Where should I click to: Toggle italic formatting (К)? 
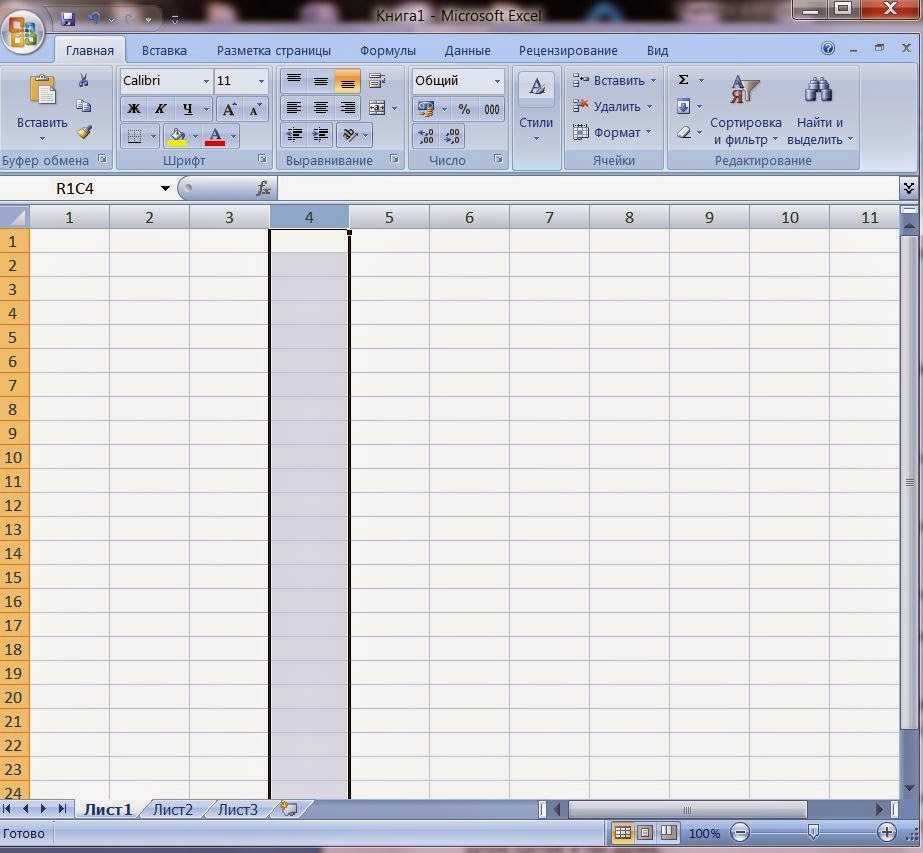(x=160, y=109)
